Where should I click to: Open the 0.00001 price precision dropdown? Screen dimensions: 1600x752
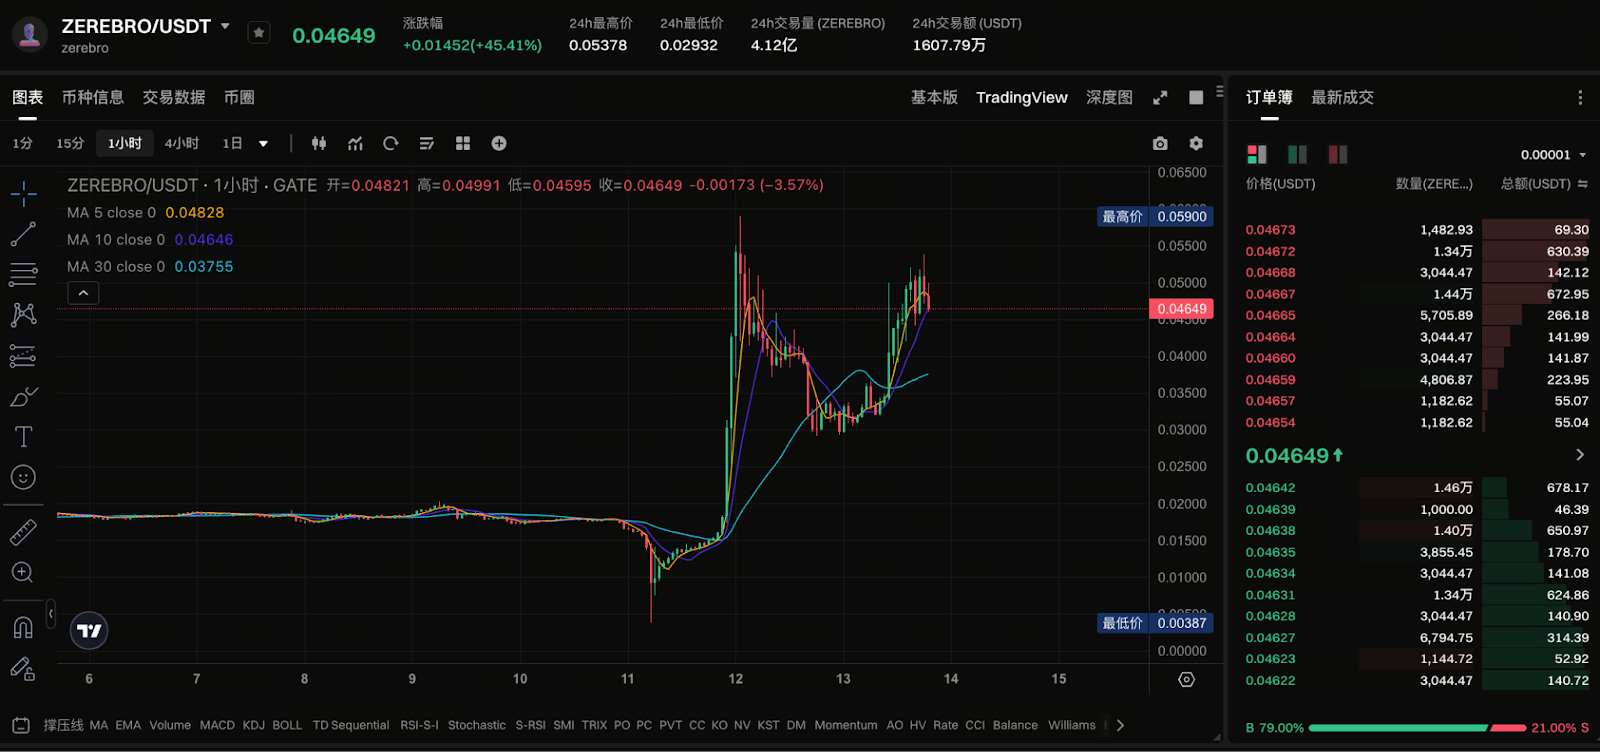(1553, 155)
